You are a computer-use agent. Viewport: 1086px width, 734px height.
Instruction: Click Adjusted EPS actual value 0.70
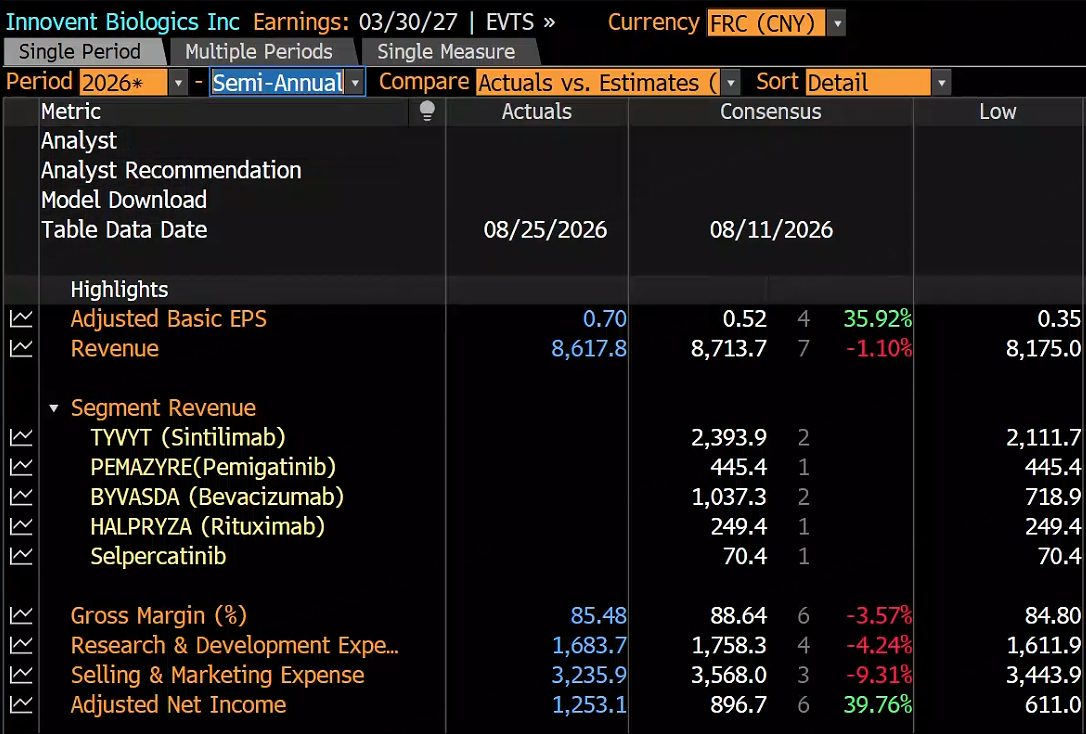[605, 319]
